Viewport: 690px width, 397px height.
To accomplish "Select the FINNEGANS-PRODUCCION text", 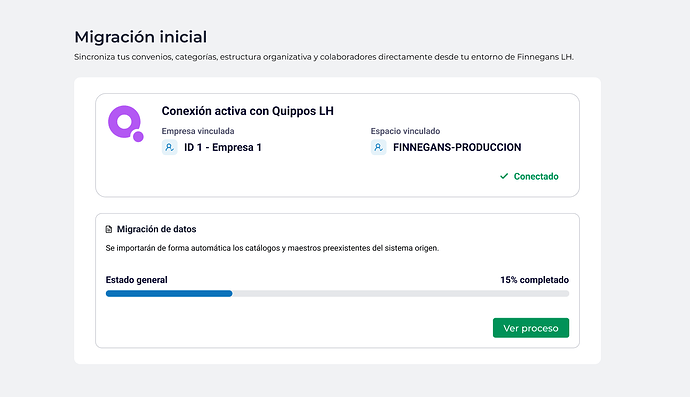I will pyautogui.click(x=457, y=147).
